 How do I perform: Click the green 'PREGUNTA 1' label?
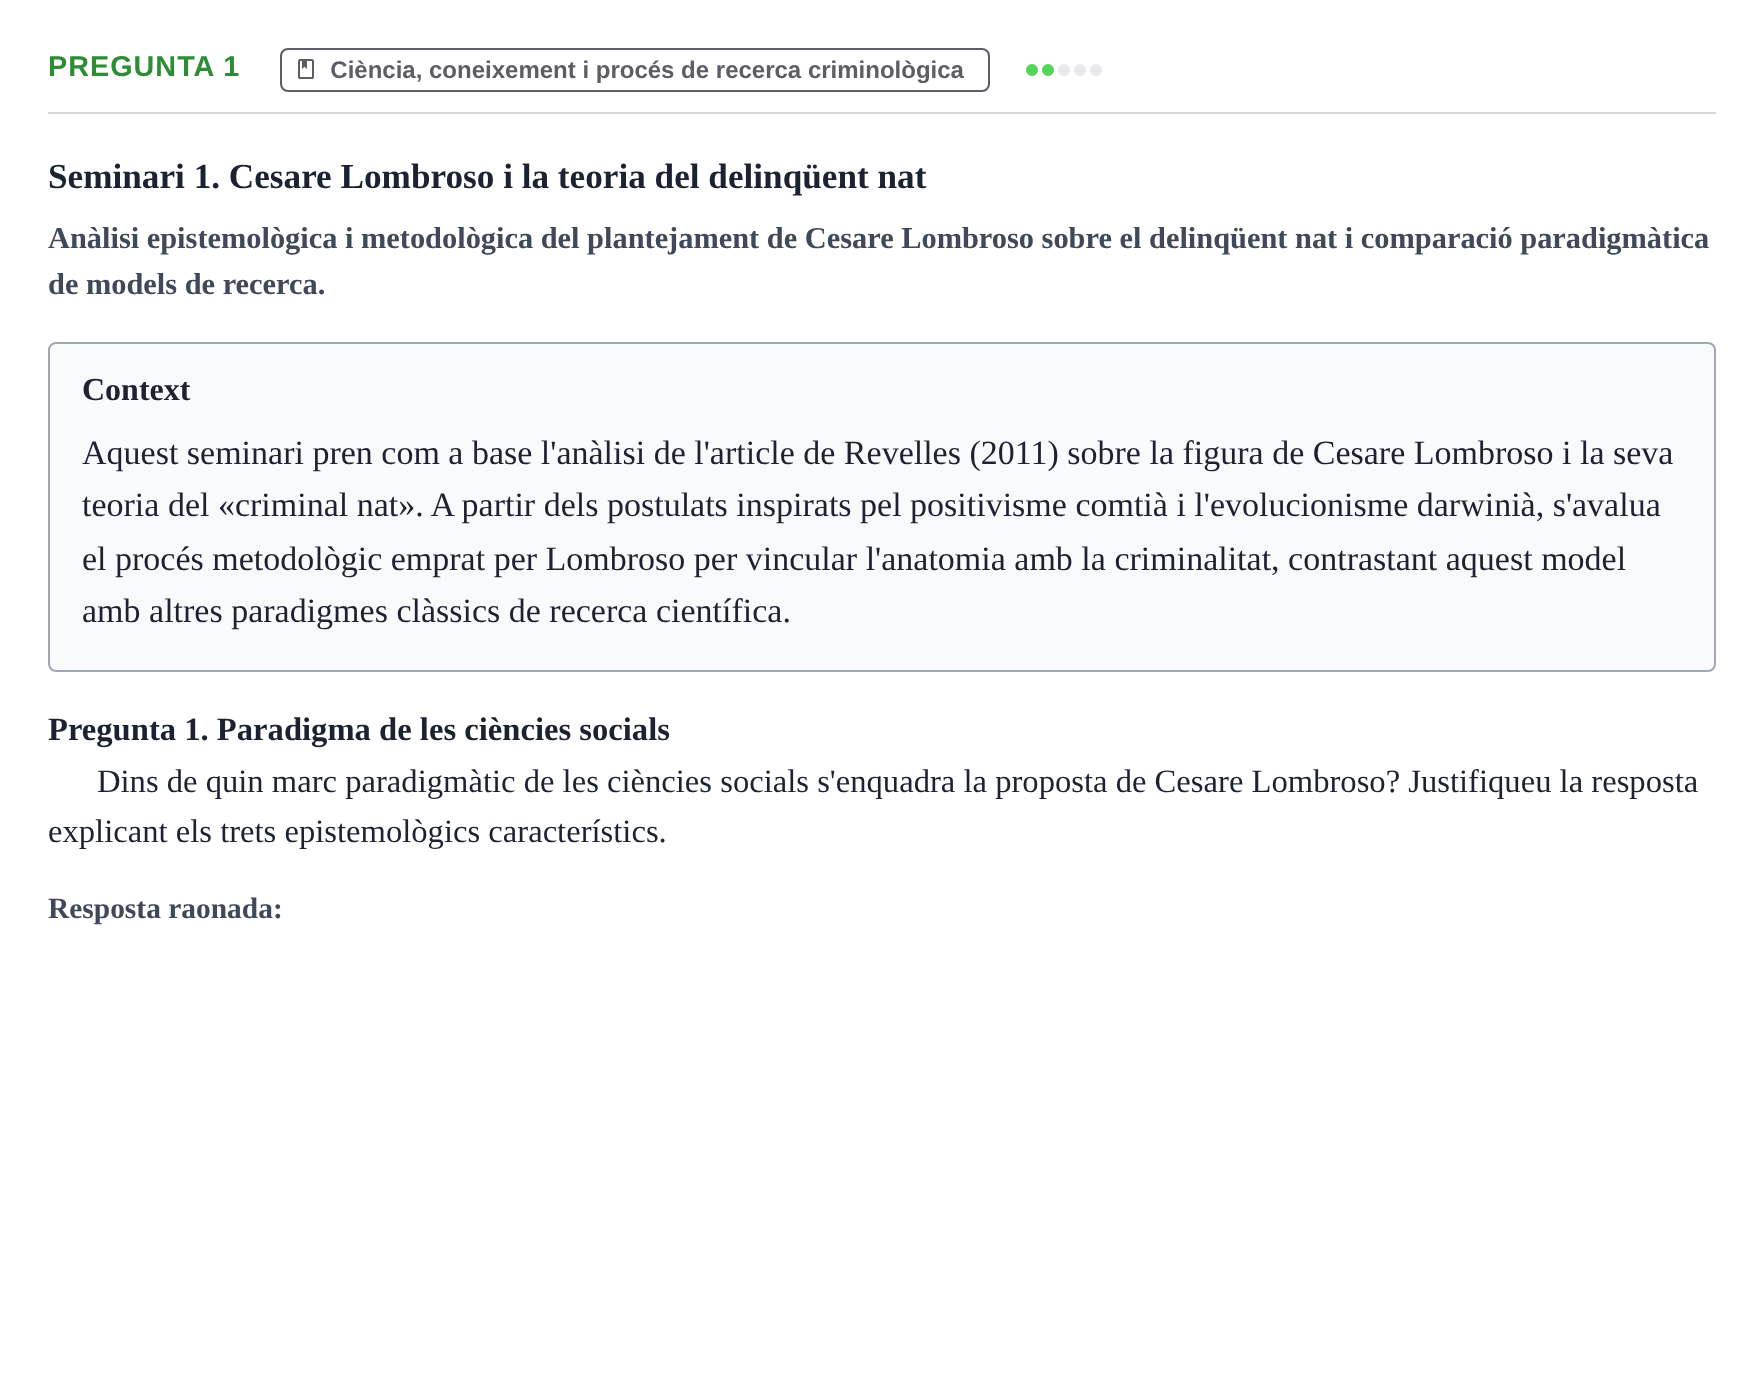tap(144, 67)
